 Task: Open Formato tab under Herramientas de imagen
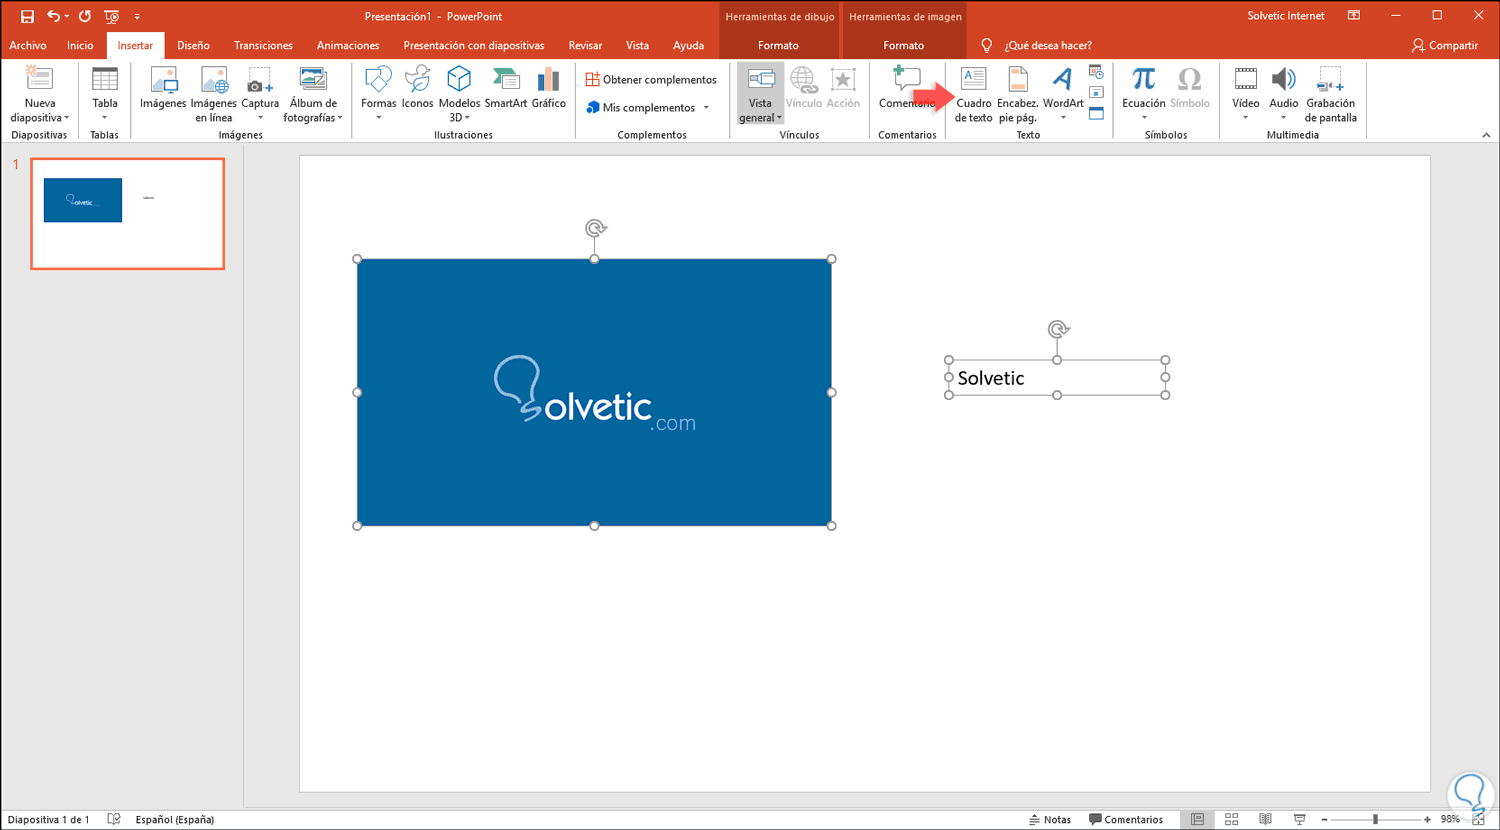pyautogui.click(x=903, y=45)
